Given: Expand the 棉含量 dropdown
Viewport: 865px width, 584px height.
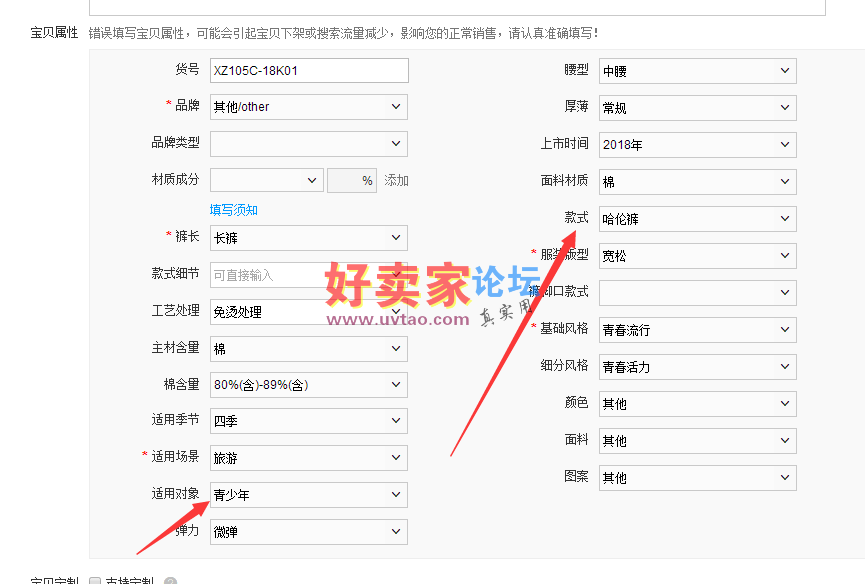Looking at the screenshot, I should [x=308, y=384].
